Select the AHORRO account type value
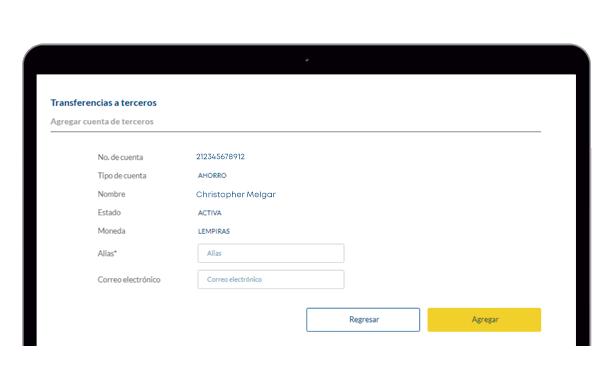The width and height of the screenshot is (612, 375). (212, 176)
